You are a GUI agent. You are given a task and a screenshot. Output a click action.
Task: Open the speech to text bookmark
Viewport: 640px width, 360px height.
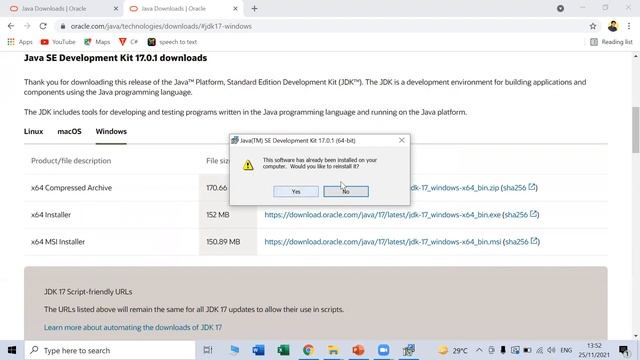tap(172, 42)
